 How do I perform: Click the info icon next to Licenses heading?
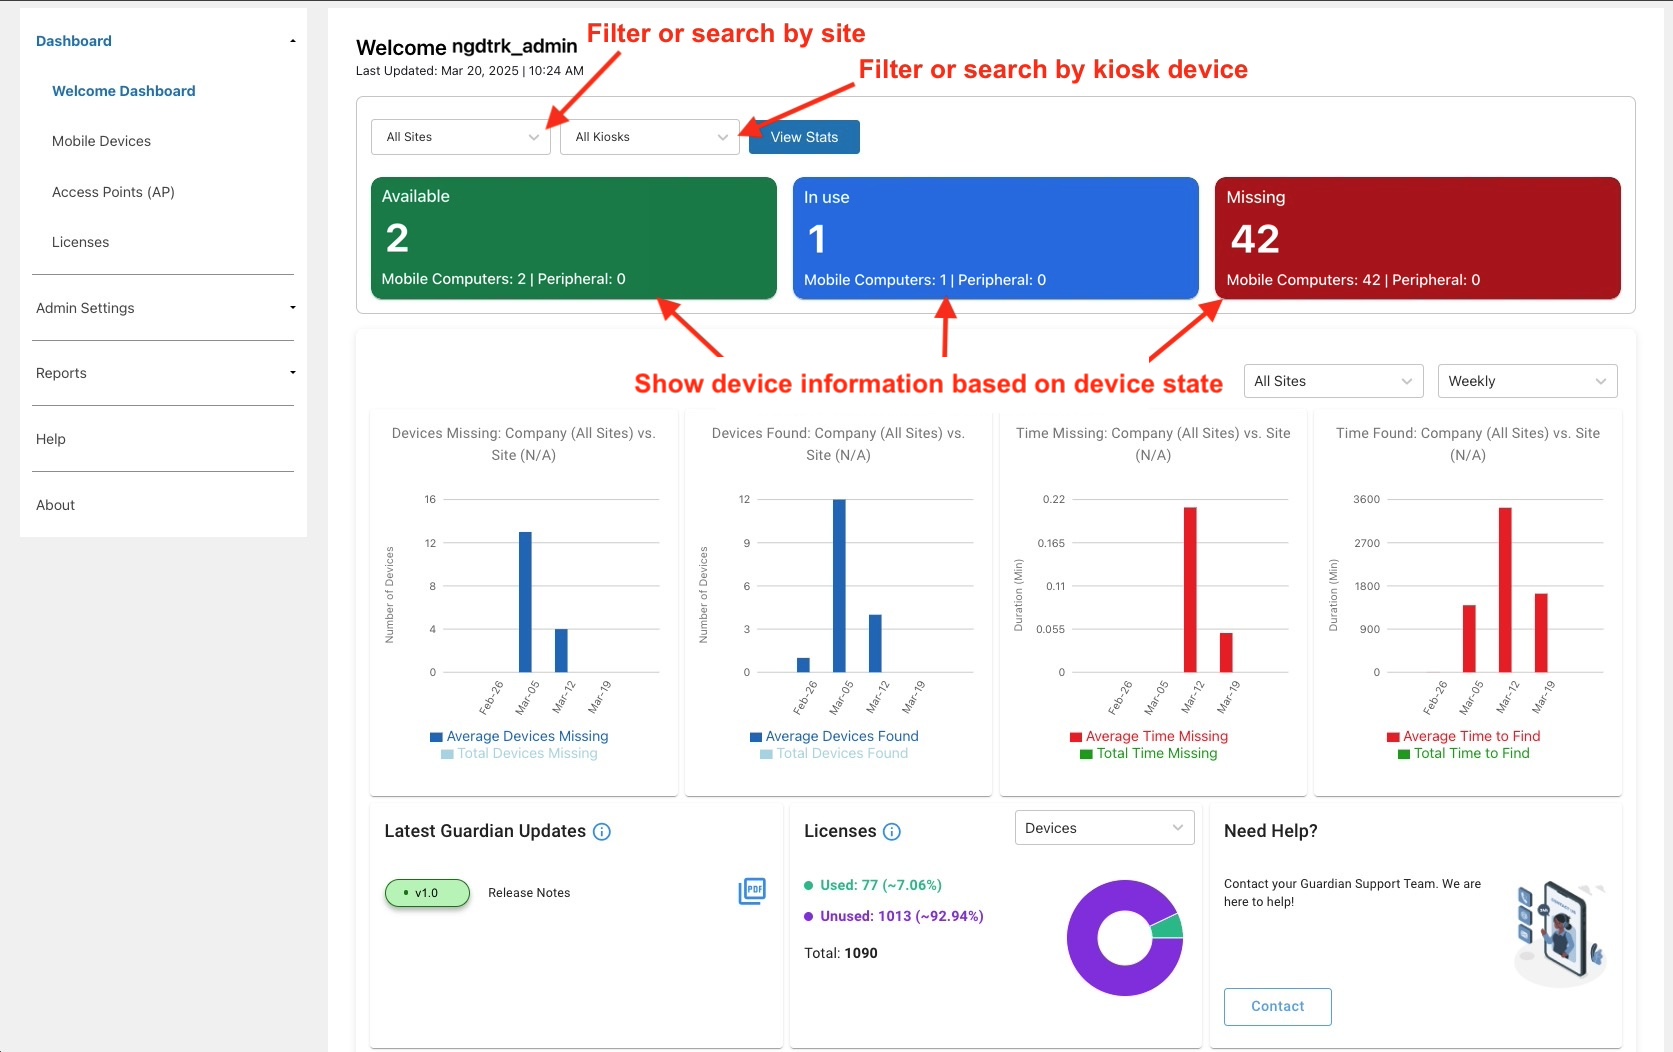click(x=891, y=831)
